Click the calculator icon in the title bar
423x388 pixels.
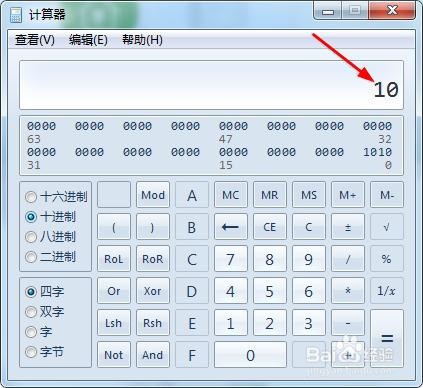click(16, 15)
